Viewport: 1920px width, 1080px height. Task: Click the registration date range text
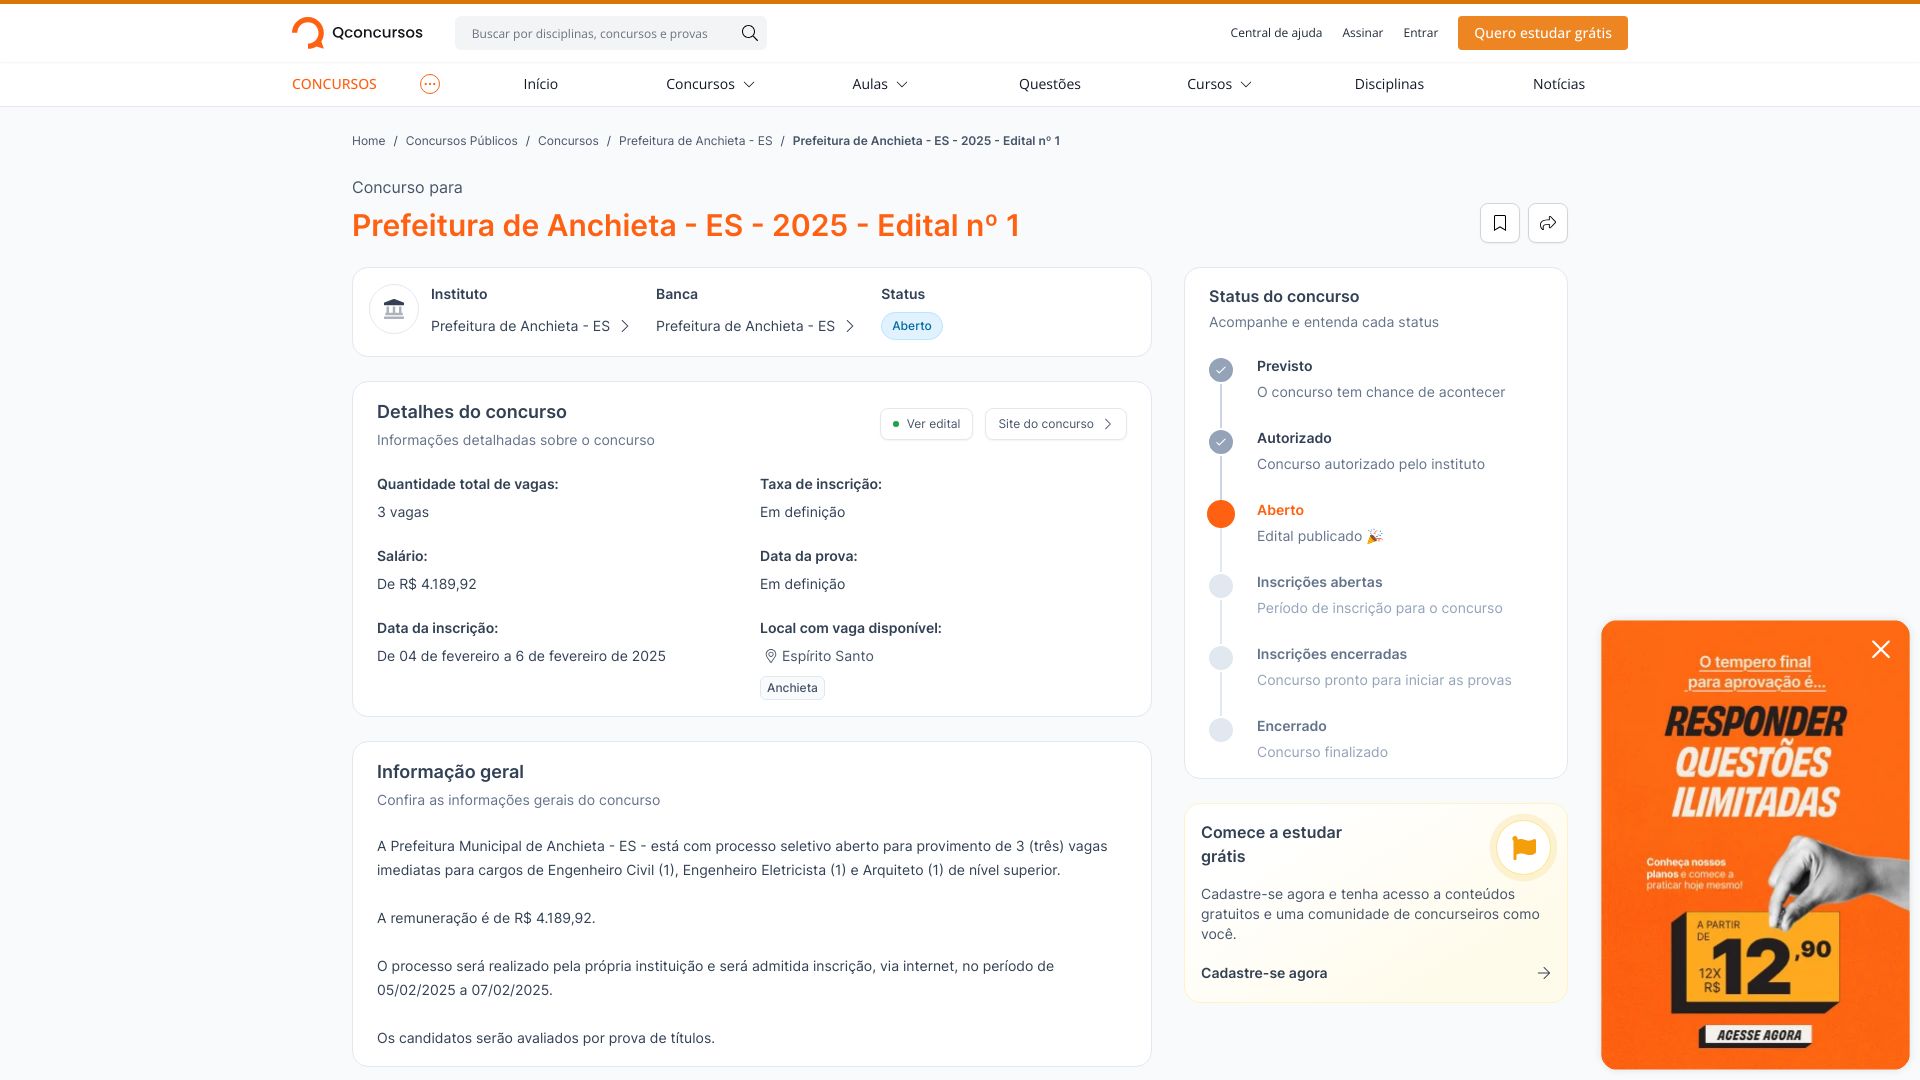click(521, 656)
